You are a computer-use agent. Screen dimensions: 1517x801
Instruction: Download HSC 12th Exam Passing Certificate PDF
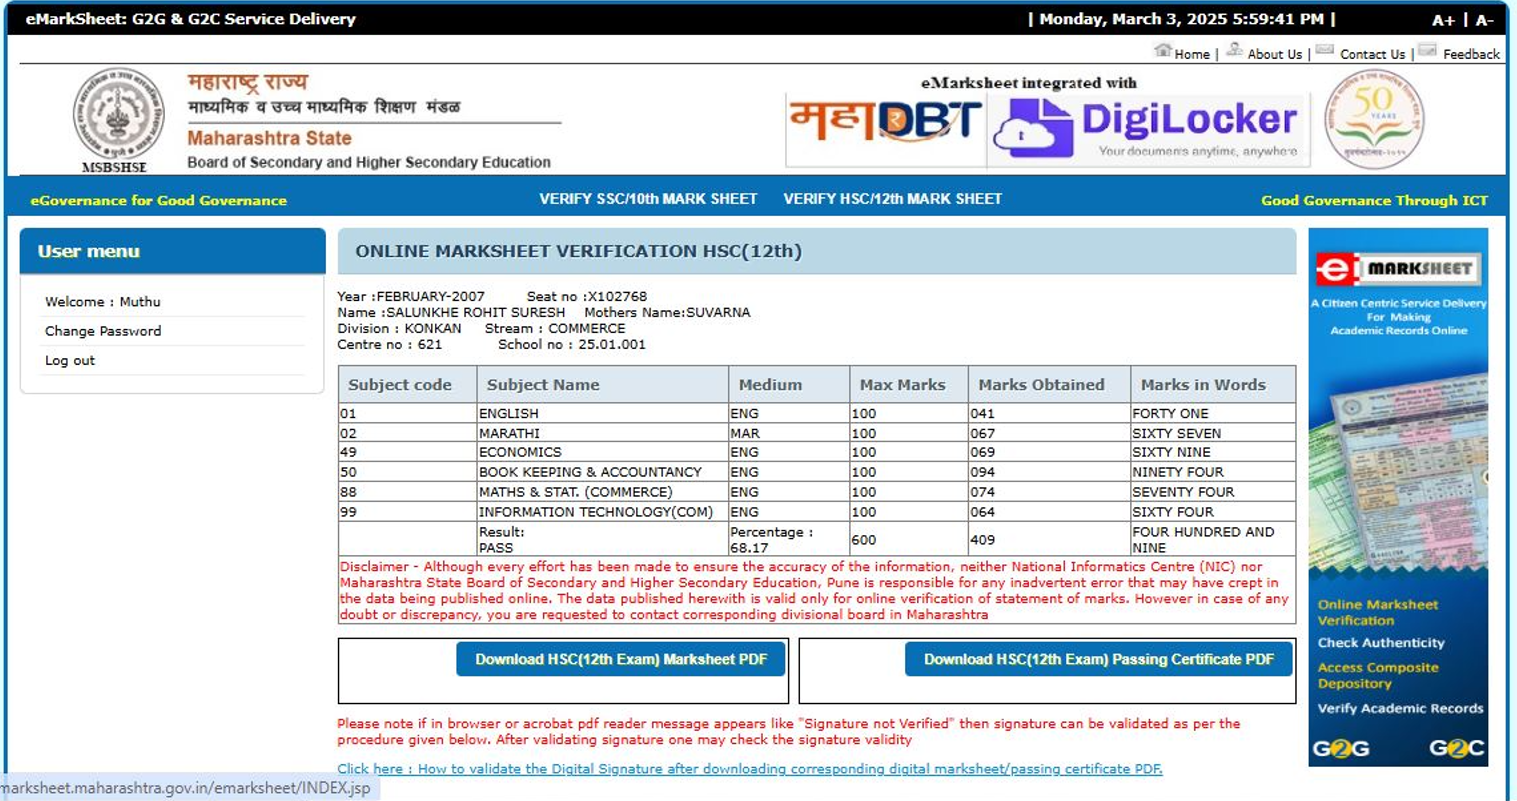tap(1098, 660)
